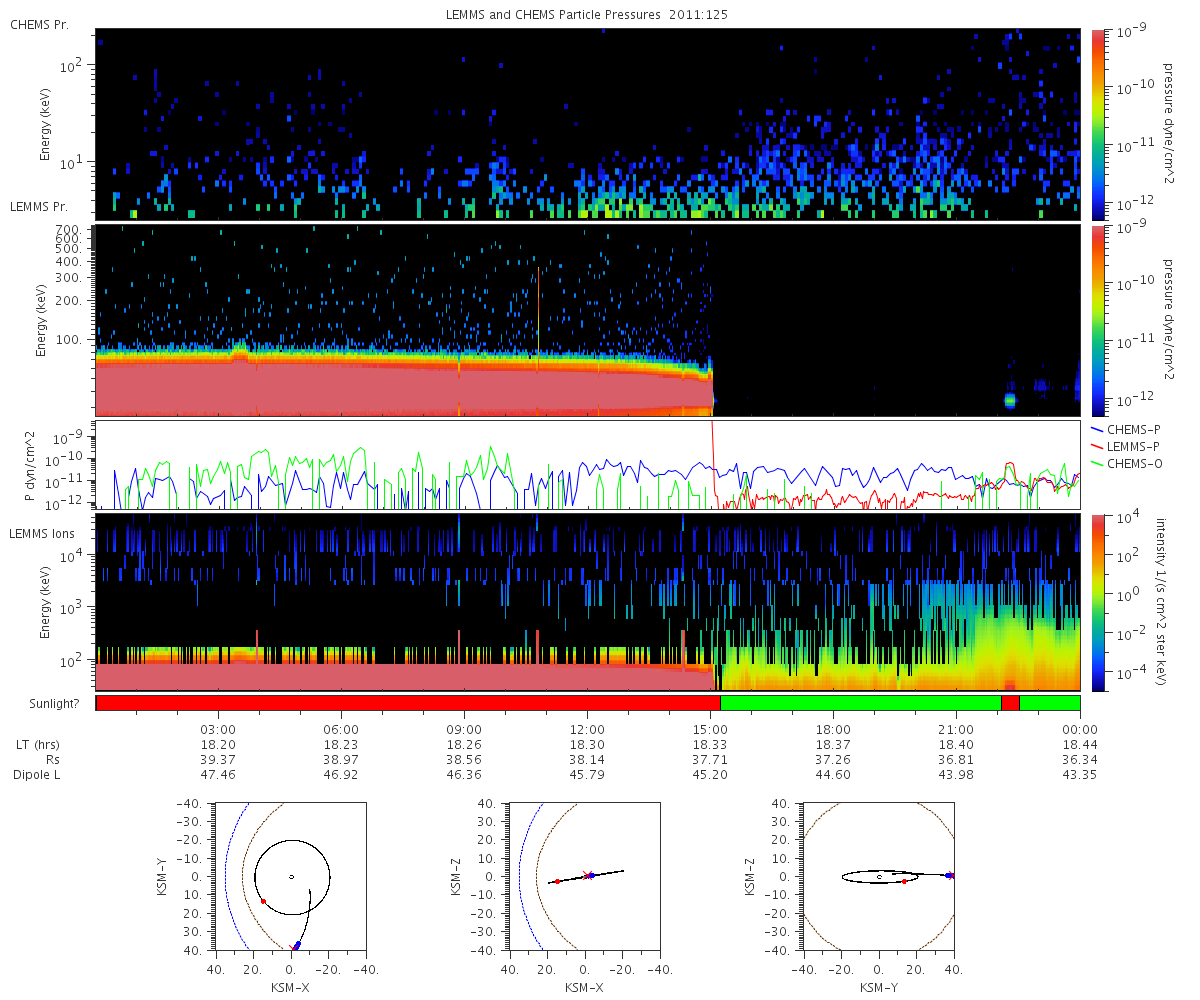Click the LEMMS Ions intensity color bar

coord(1097,602)
